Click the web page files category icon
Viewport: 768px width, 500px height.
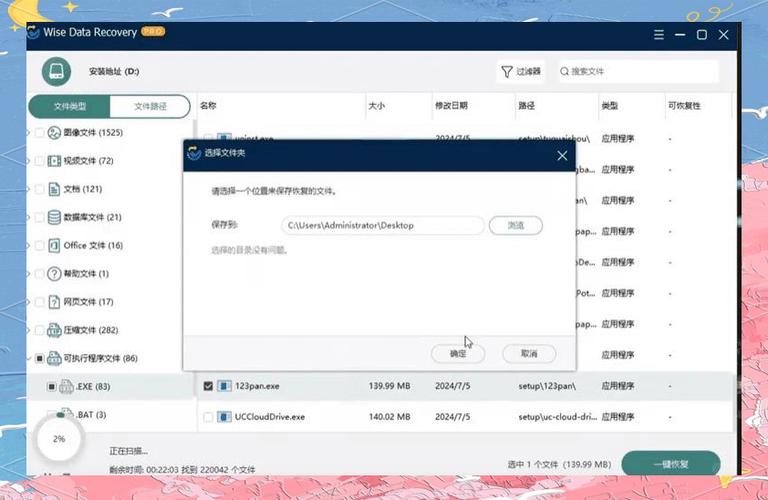tap(54, 302)
